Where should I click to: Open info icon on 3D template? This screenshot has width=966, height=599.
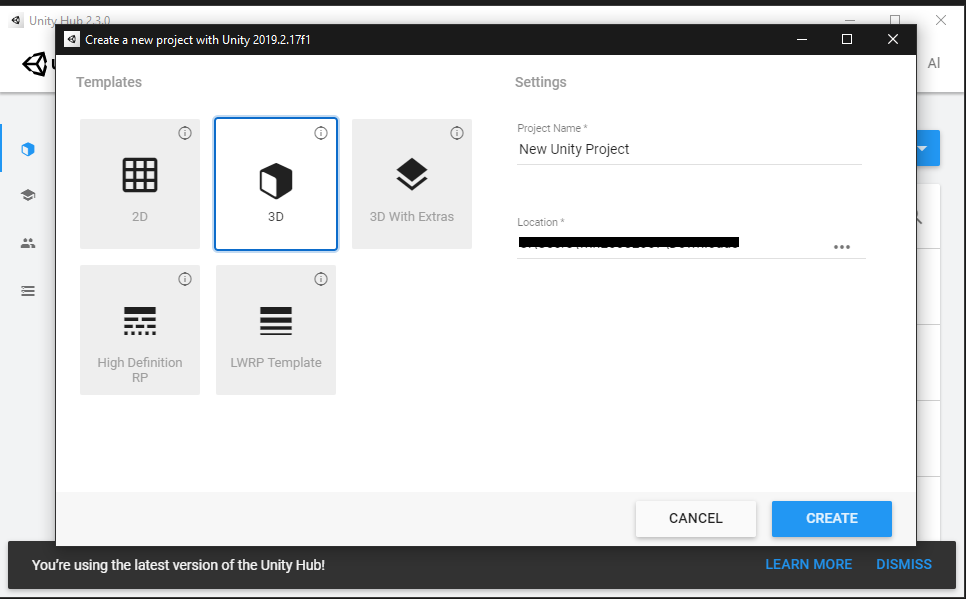tap(321, 133)
